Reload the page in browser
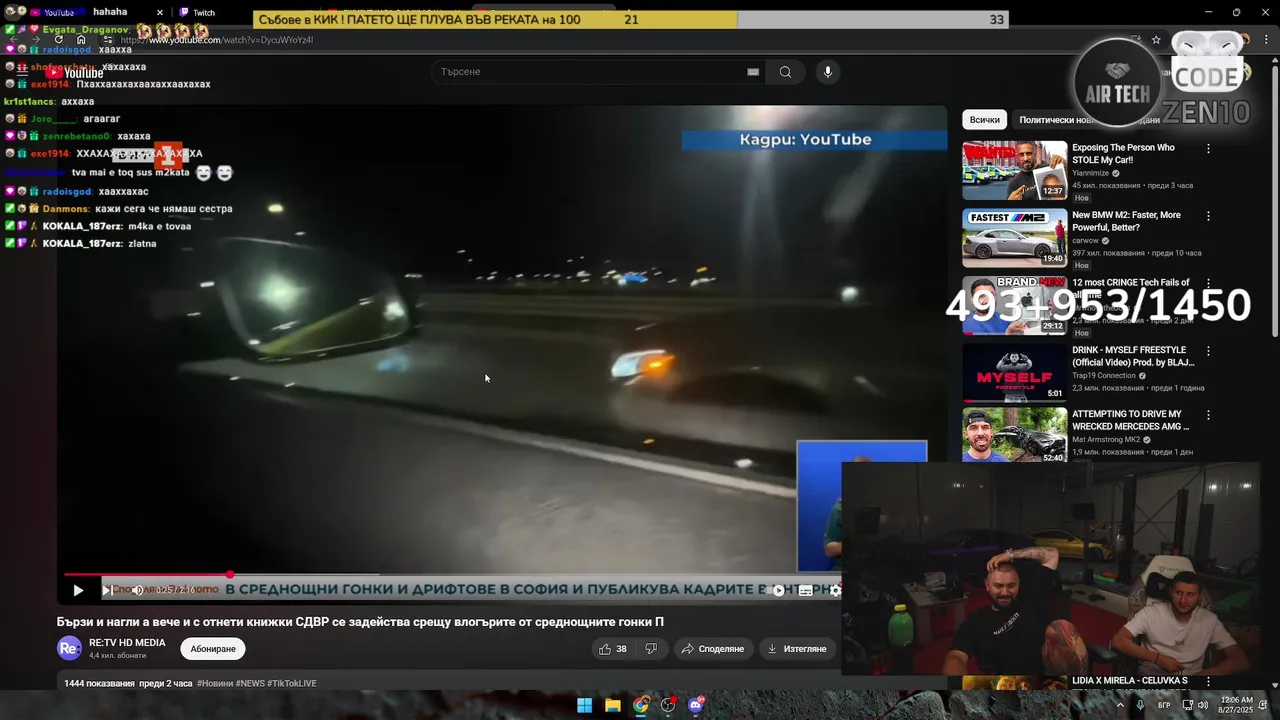The image size is (1280, 720). pyautogui.click(x=59, y=40)
